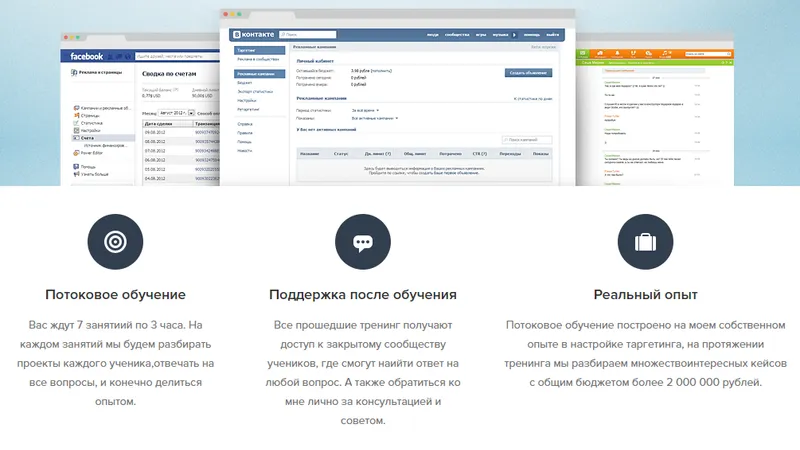Click the music play arrow in VK header

514,35
